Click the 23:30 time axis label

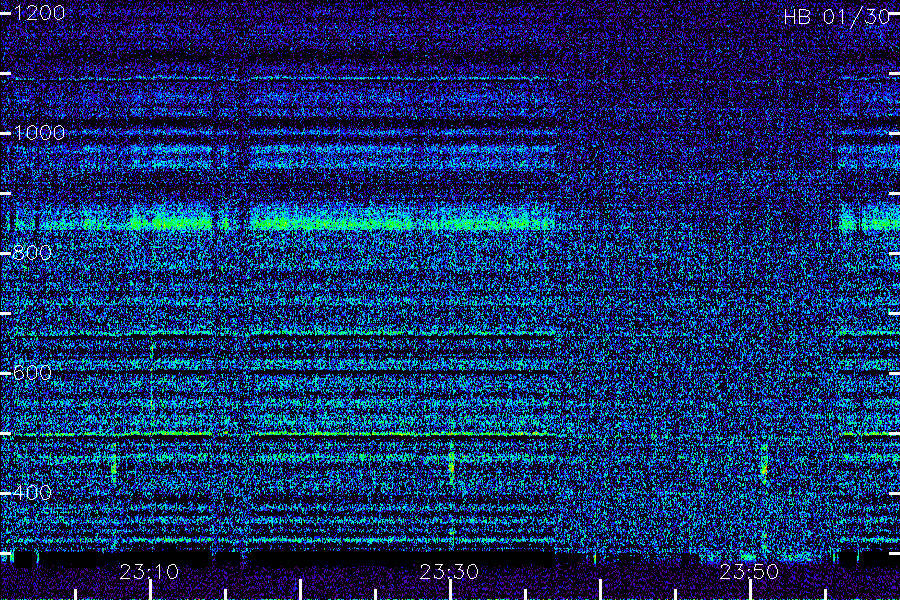tap(449, 572)
